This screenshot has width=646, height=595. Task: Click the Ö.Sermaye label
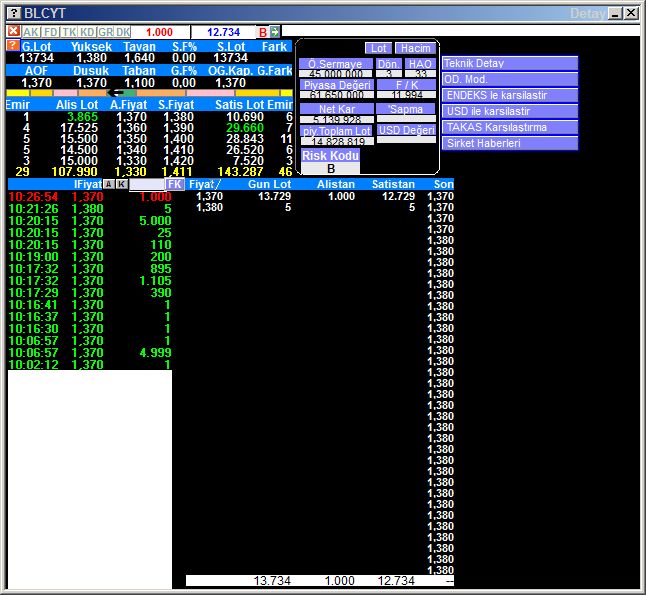[x=336, y=64]
